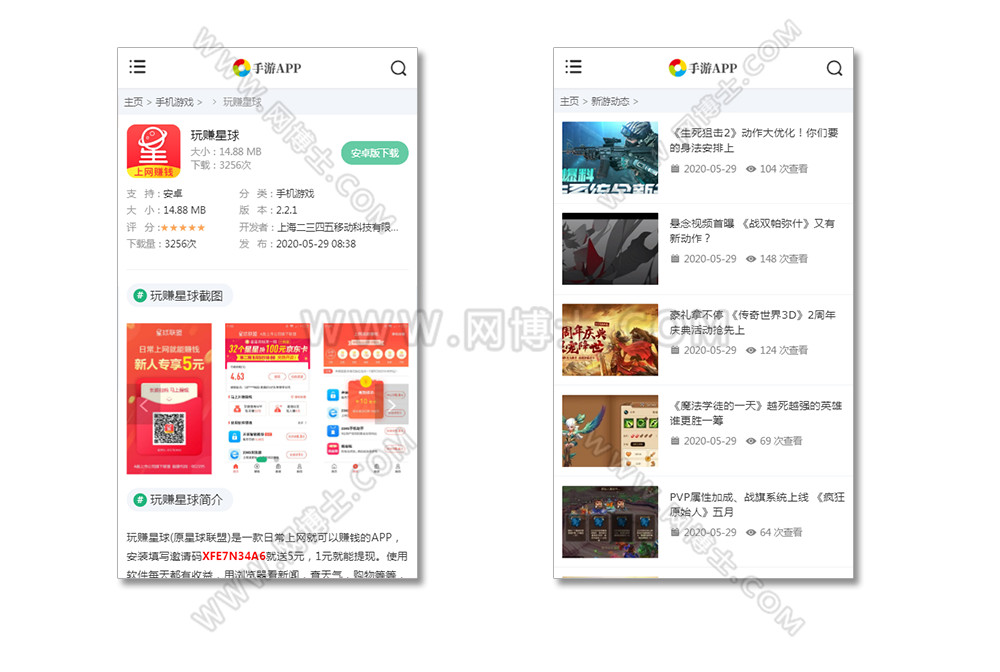Open the 《战双帕弥什》 article thumbnail

tap(610, 249)
